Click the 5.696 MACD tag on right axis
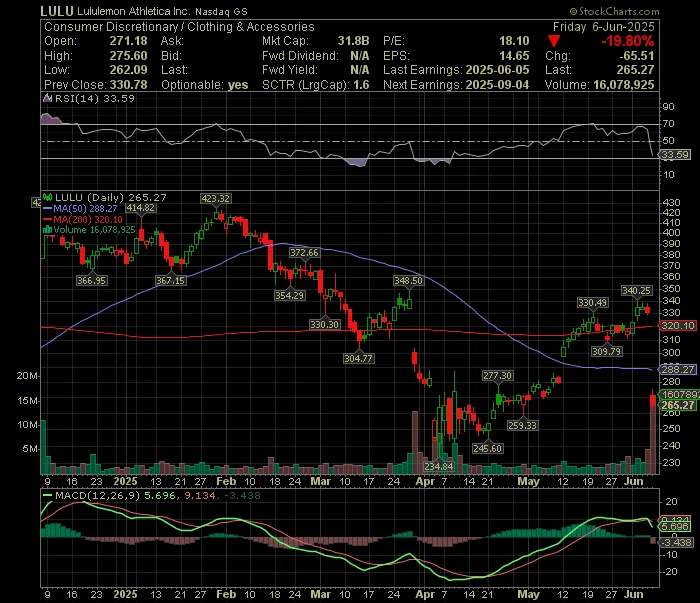Screen dimensions: 700x603 point(675,527)
